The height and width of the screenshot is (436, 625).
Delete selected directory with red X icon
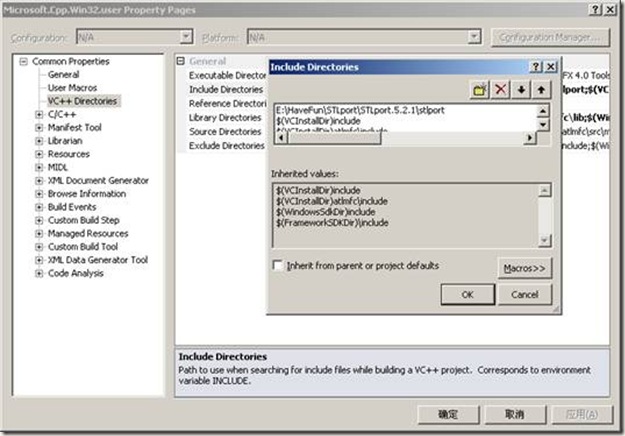(x=501, y=89)
